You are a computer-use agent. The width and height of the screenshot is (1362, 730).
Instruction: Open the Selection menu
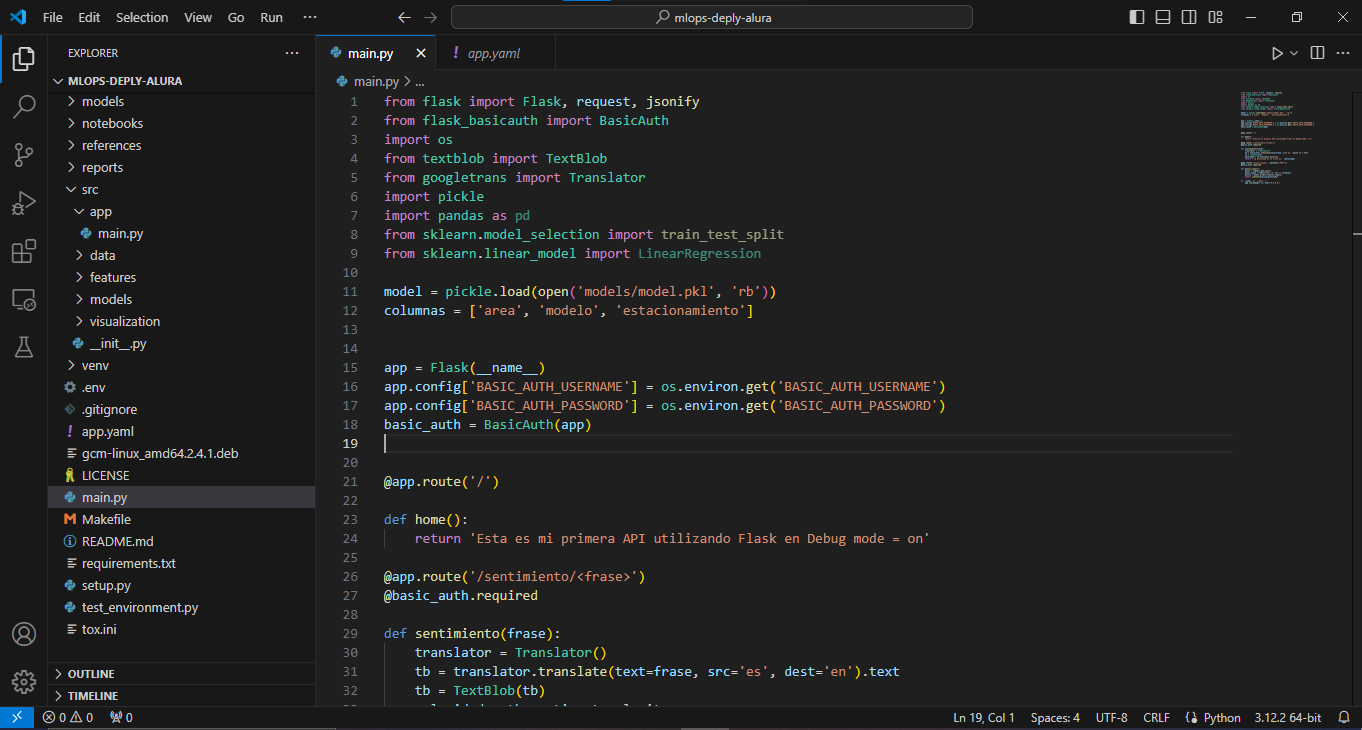pyautogui.click(x=142, y=17)
